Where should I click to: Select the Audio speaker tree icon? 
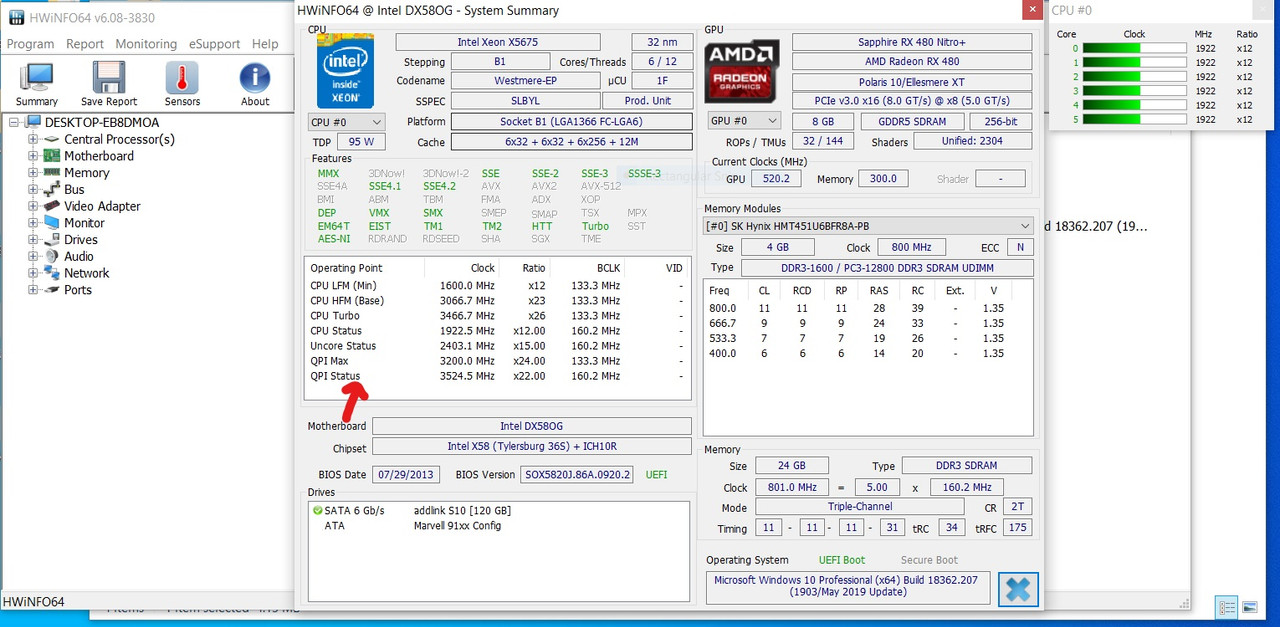coord(52,256)
